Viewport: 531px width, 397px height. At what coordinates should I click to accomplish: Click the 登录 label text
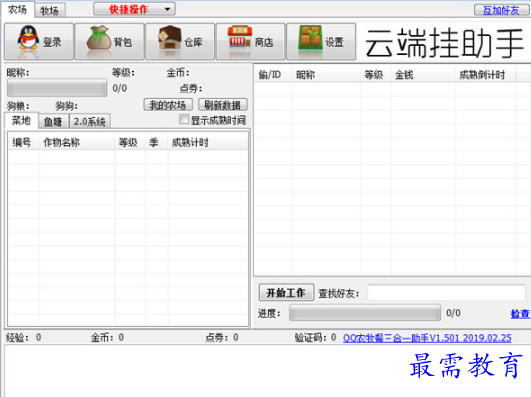click(x=52, y=42)
